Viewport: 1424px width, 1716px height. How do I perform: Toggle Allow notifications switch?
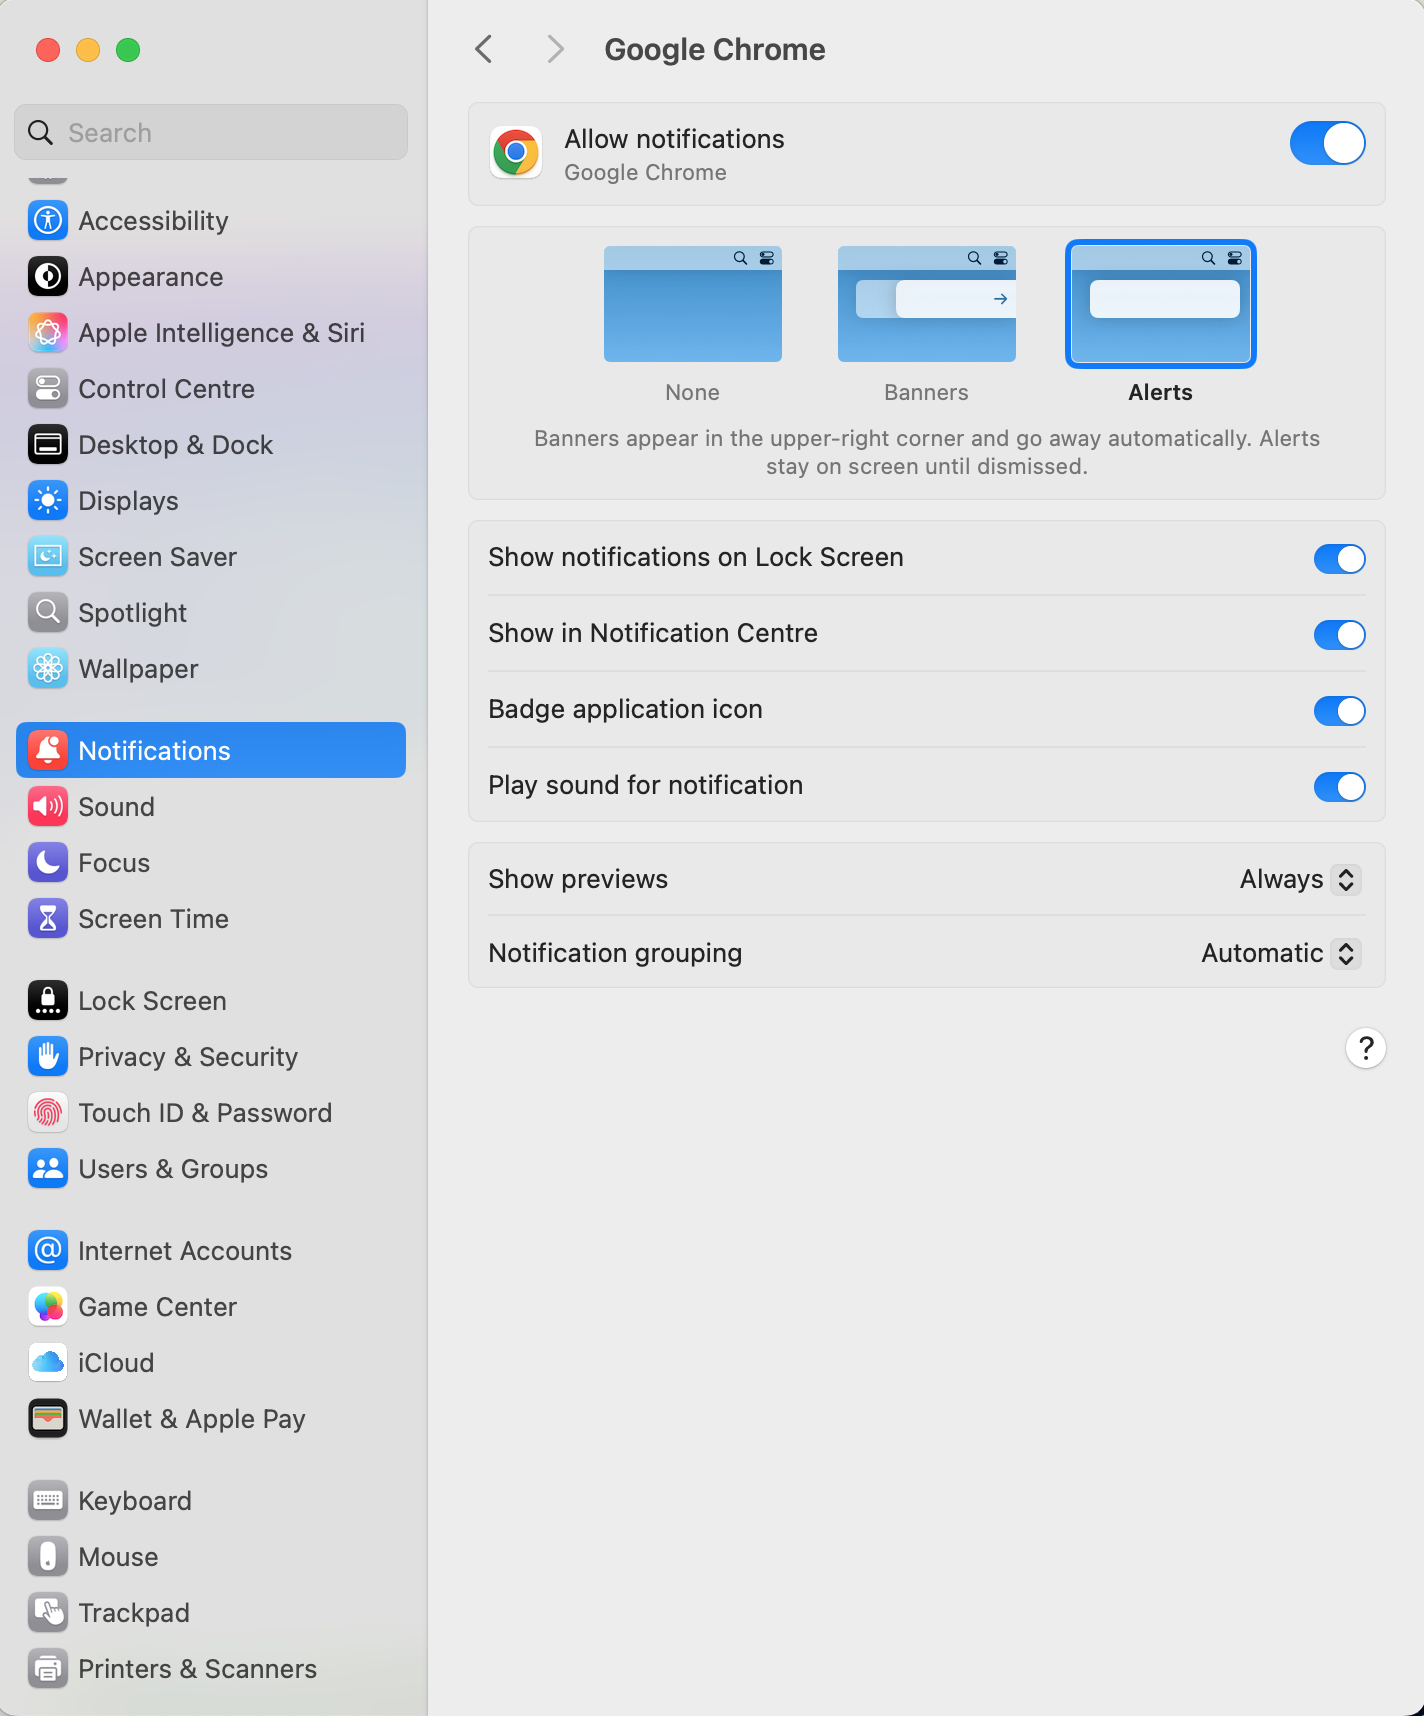click(x=1327, y=143)
